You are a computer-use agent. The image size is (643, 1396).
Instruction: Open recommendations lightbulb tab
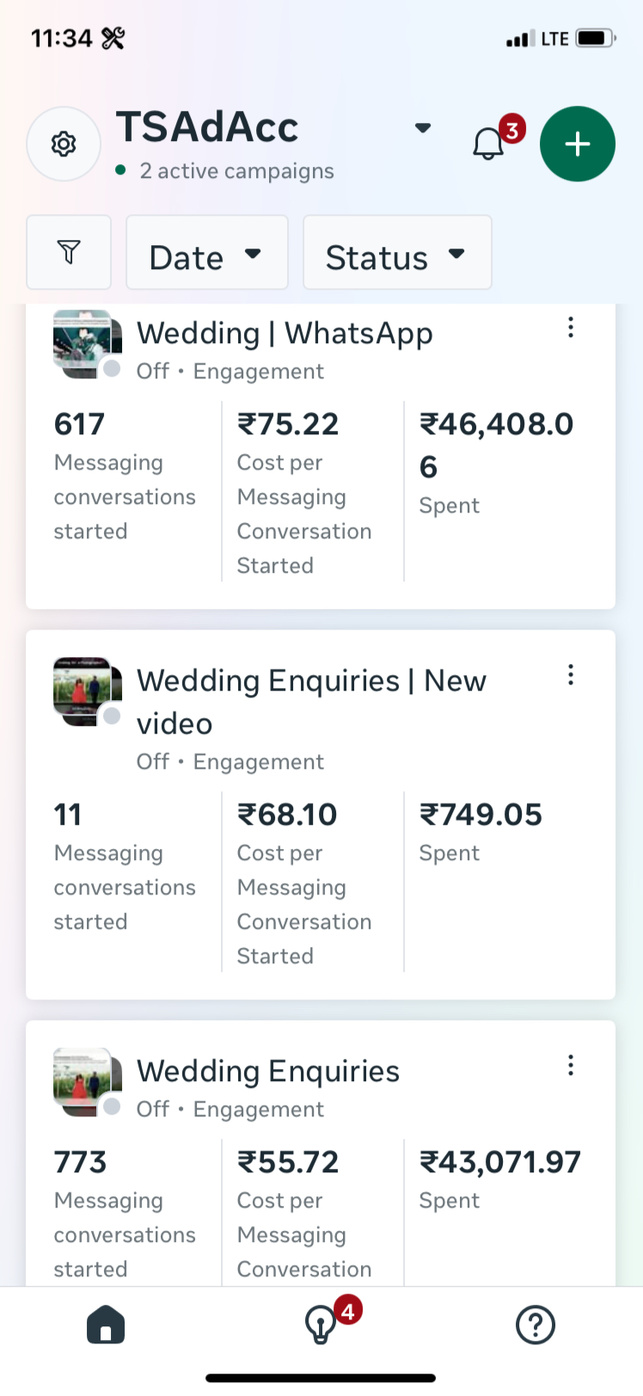coord(320,1326)
